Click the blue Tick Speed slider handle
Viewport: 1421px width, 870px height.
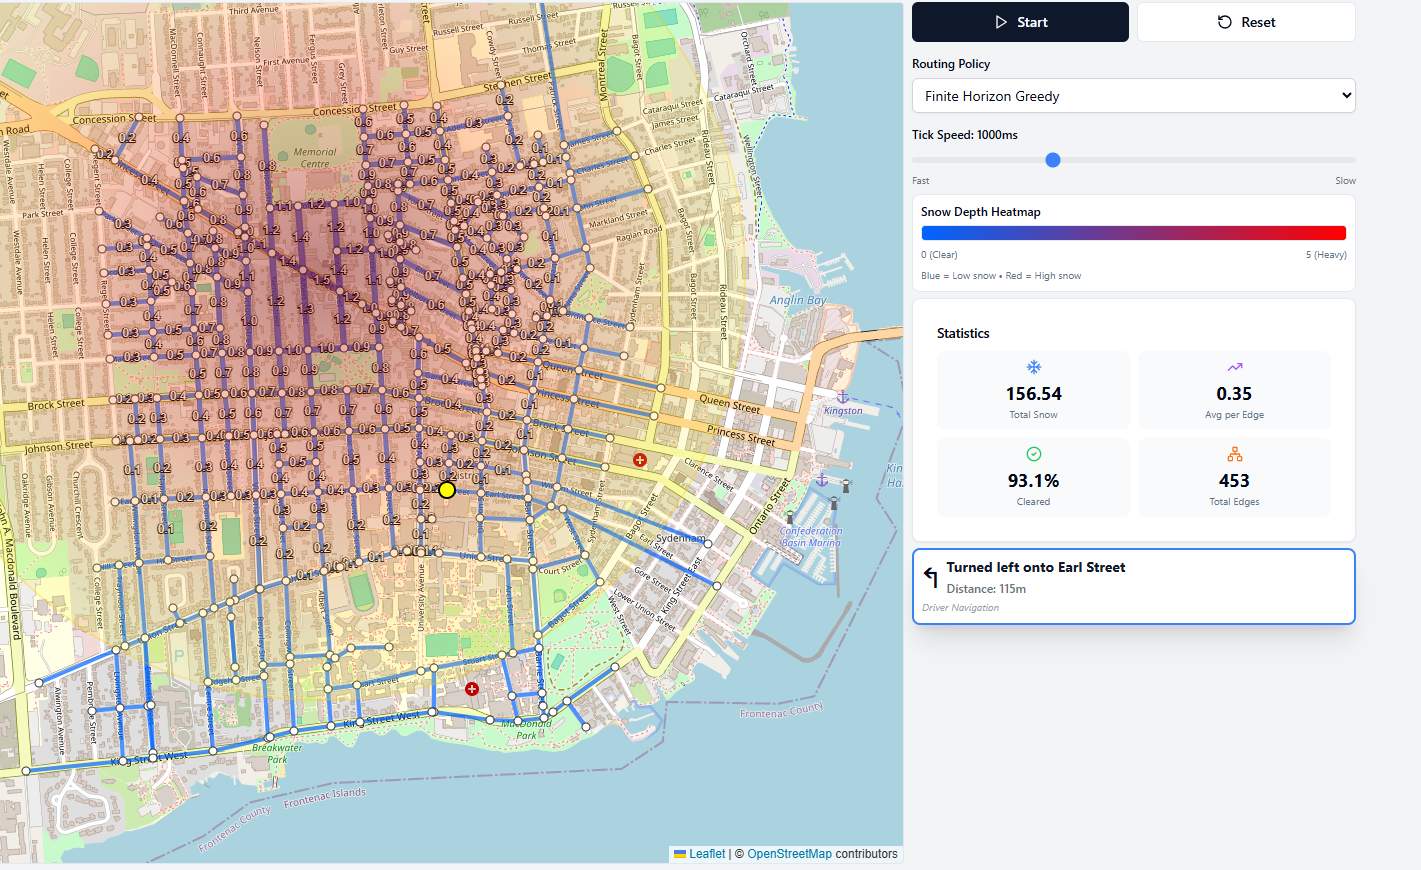tap(1052, 159)
